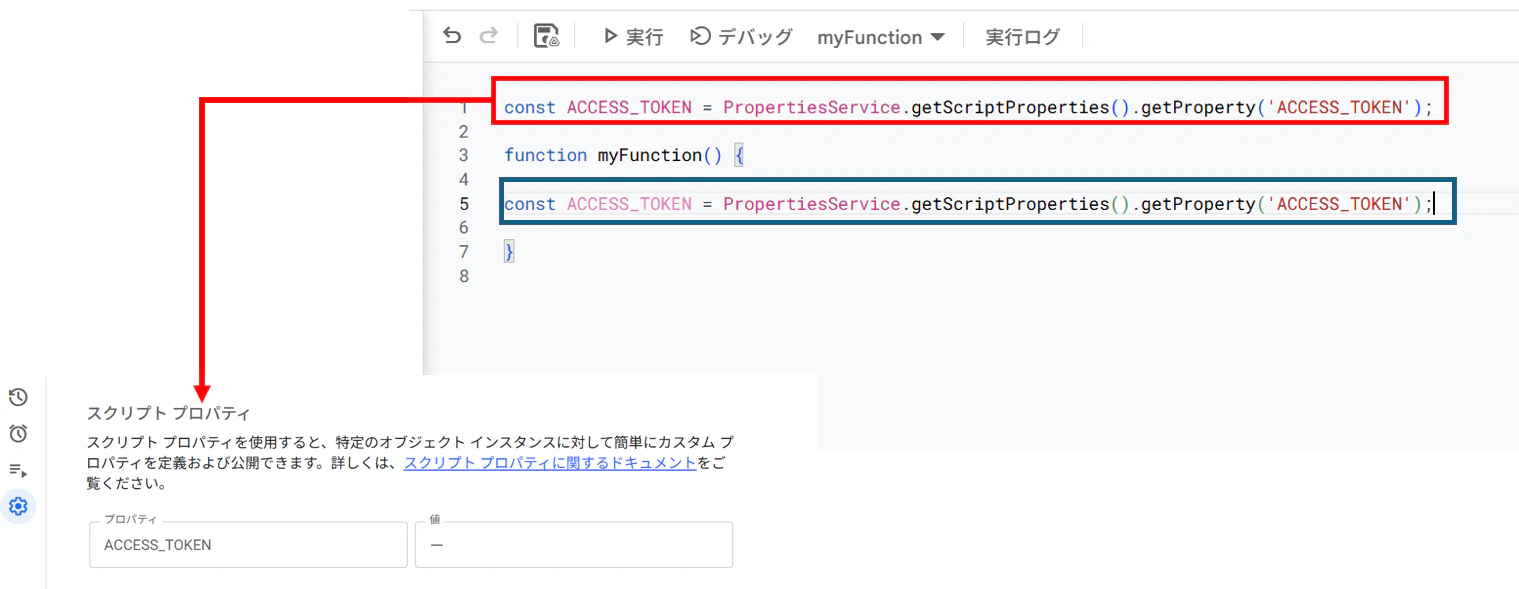Open Project Settings gear icon

click(x=18, y=506)
